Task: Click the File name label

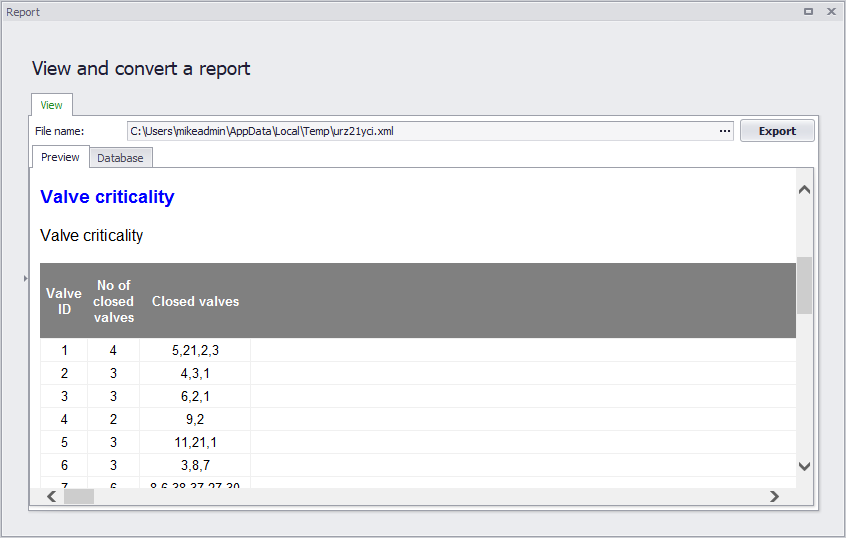Action: click(59, 131)
